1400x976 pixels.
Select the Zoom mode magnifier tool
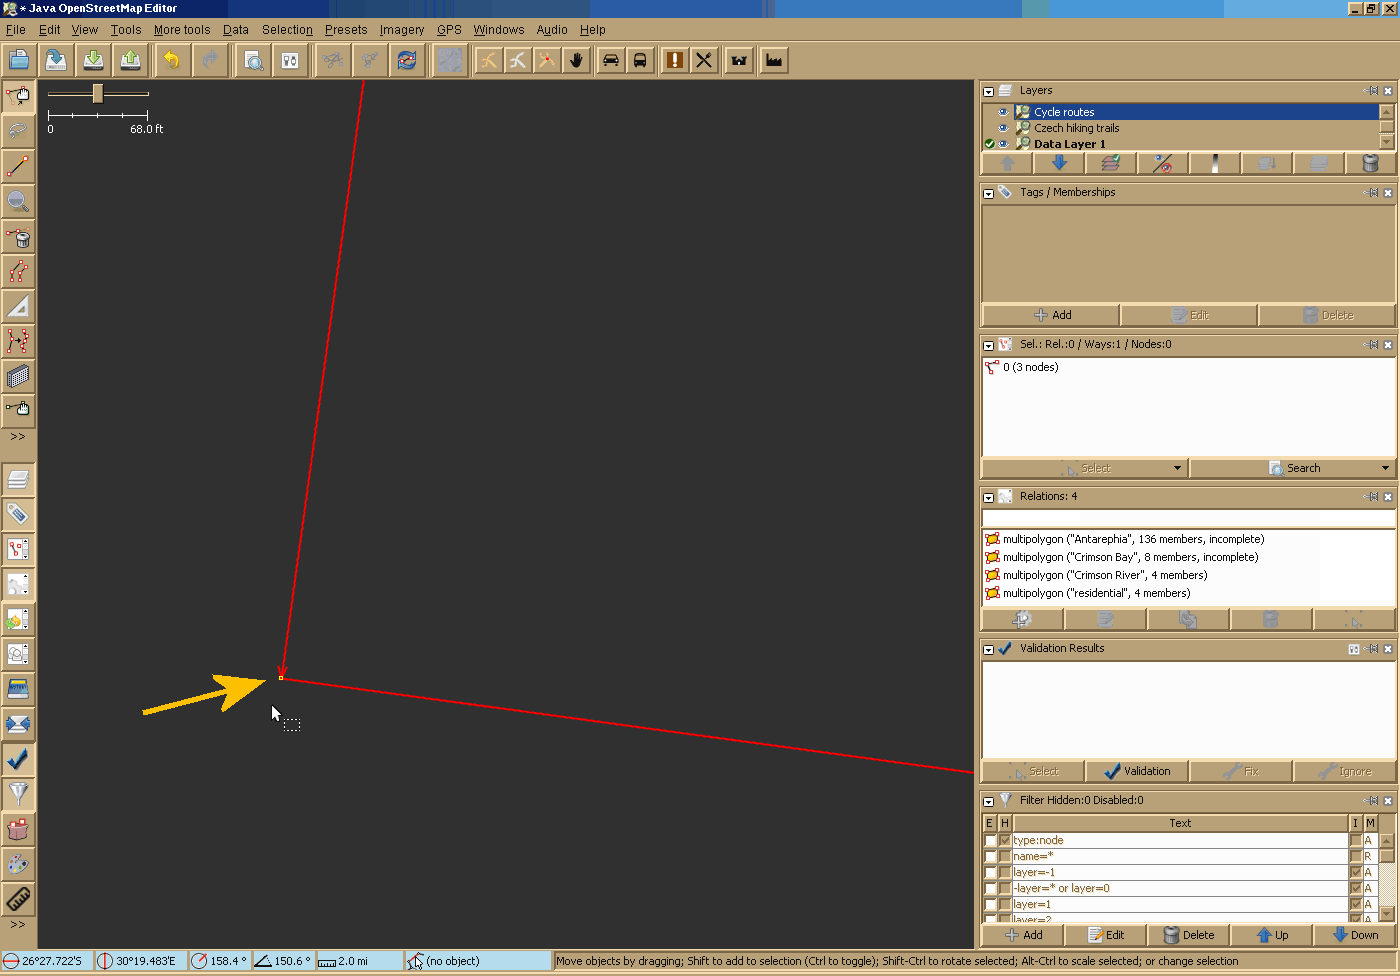pos(18,201)
